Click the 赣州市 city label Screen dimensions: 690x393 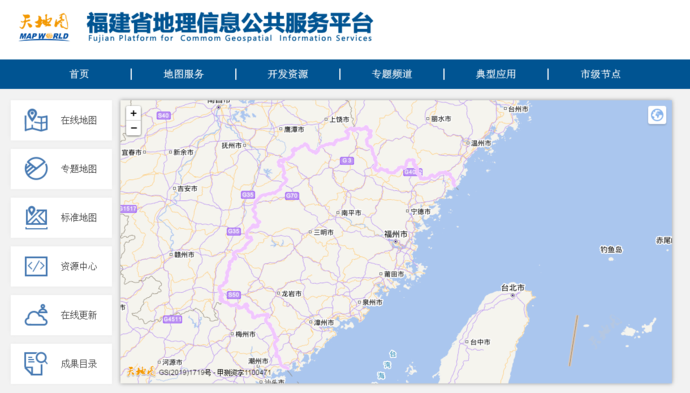(184, 254)
